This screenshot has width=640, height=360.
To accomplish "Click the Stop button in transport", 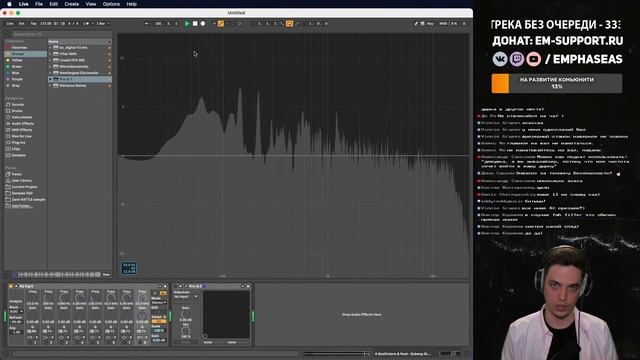I will (195, 24).
